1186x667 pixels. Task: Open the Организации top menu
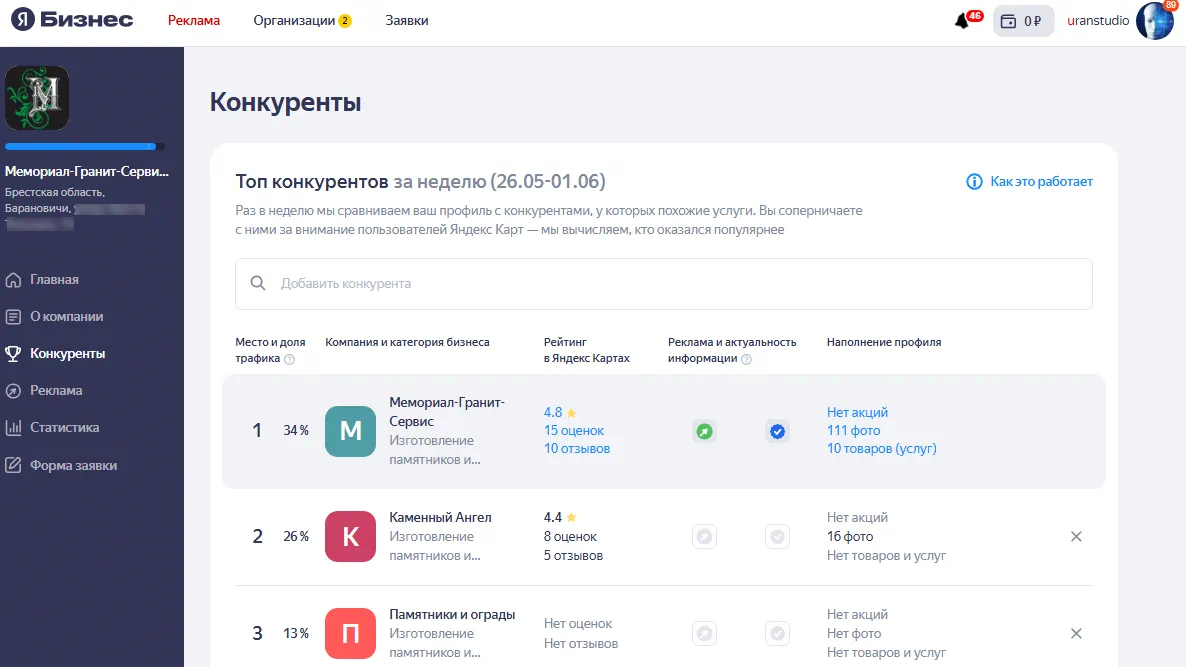coord(301,20)
